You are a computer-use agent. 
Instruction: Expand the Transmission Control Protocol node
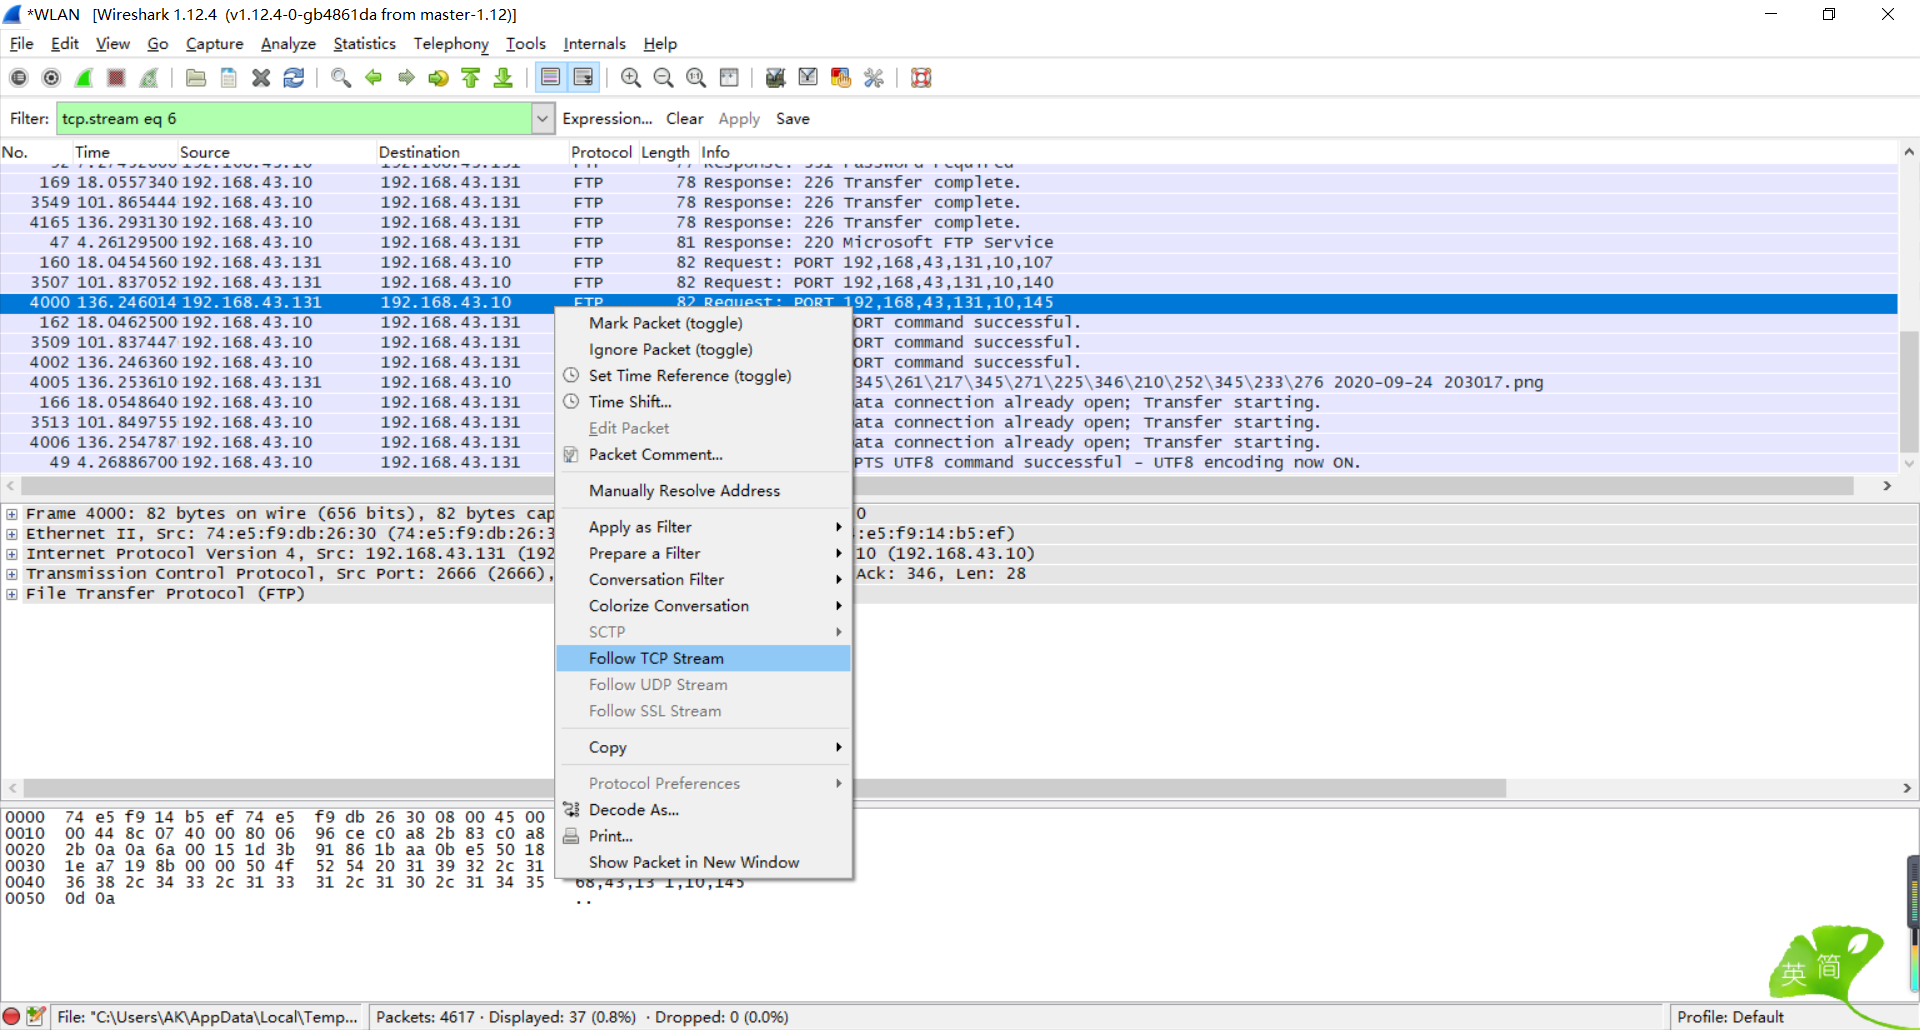12,574
